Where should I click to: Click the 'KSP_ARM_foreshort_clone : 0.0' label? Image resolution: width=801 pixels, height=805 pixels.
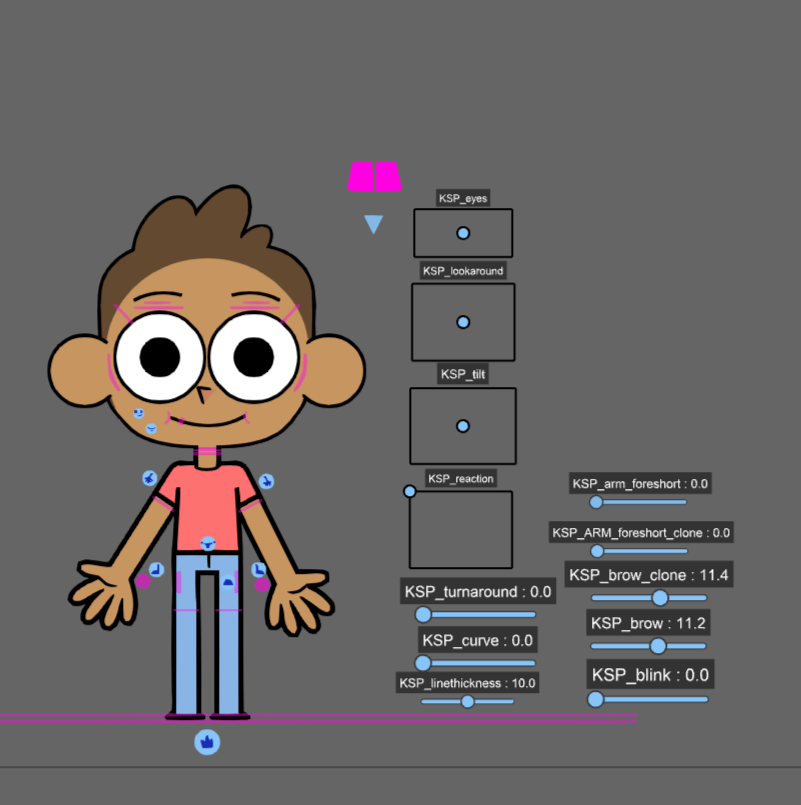(x=641, y=532)
